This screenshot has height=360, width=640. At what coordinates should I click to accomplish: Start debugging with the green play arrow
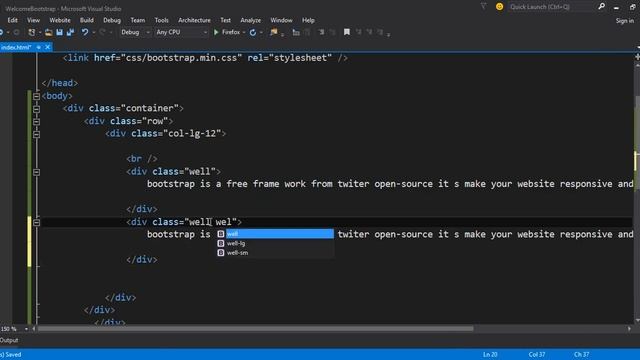tap(216, 32)
